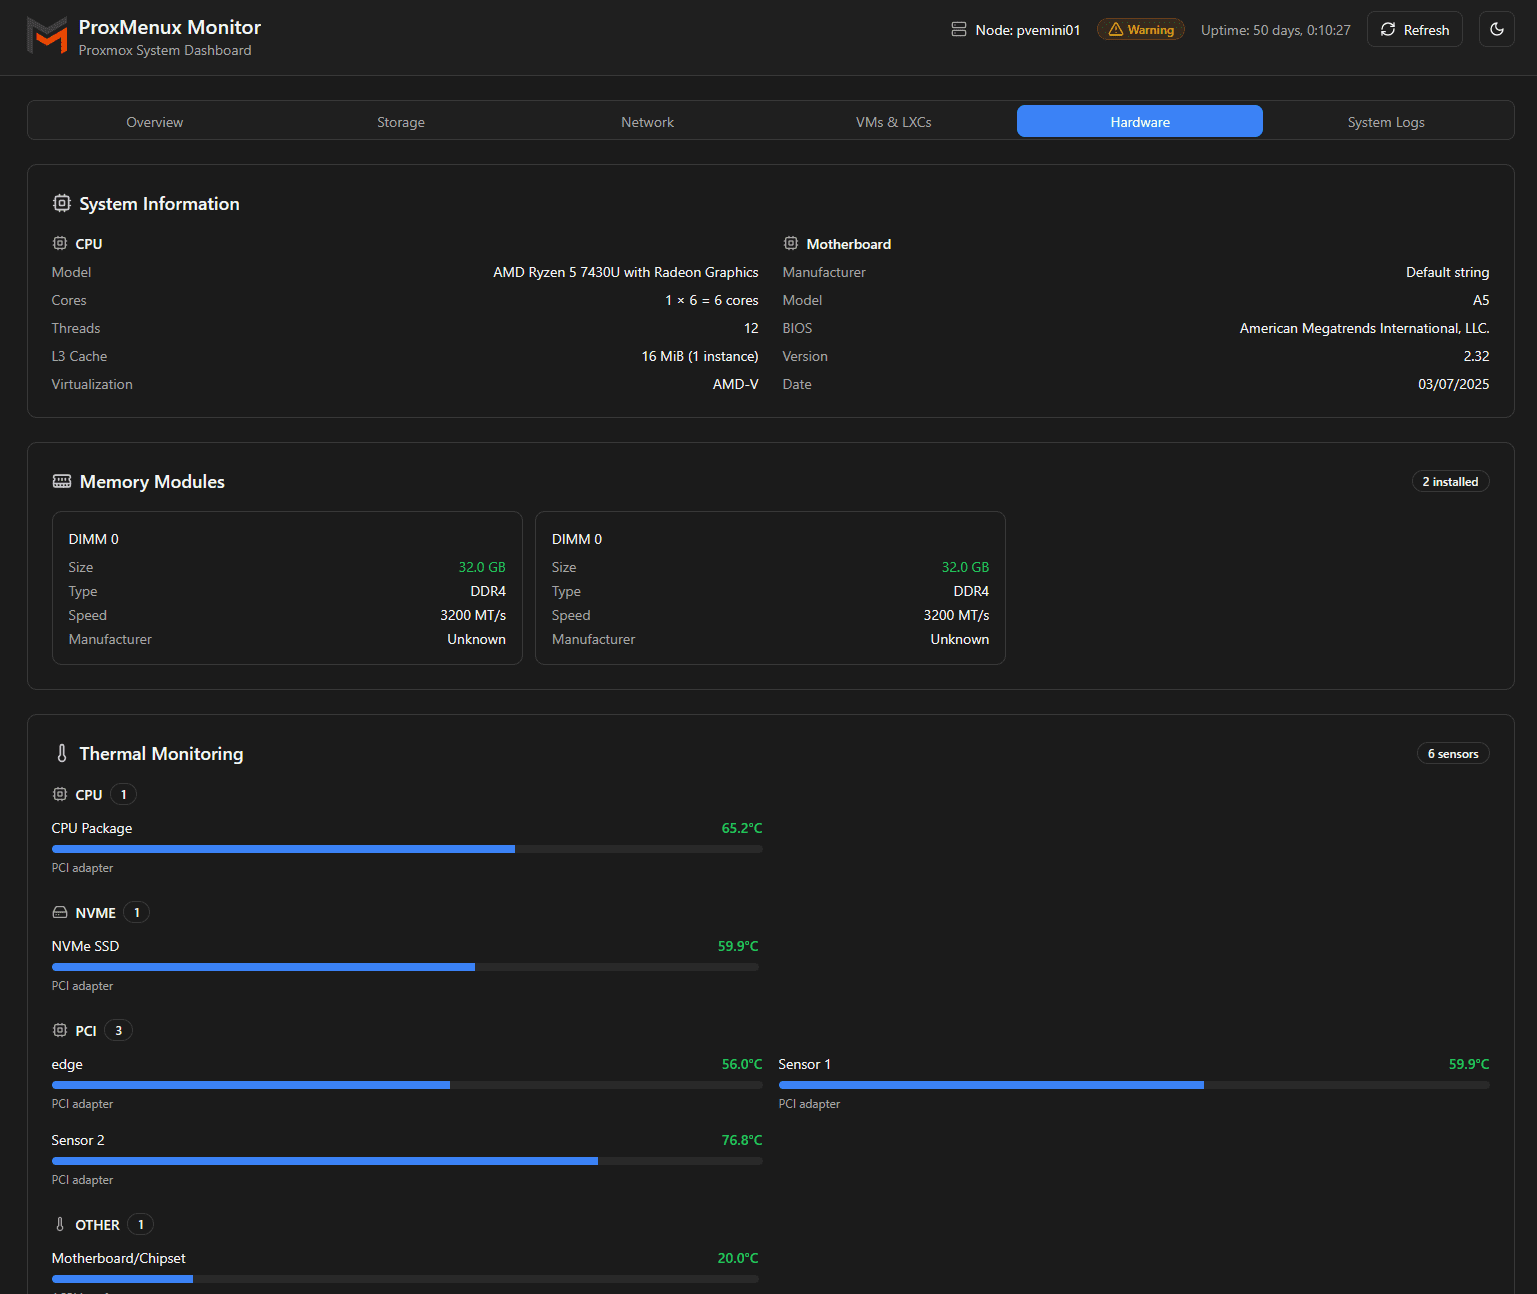Click the node server icon beside pvemini01

tap(959, 30)
